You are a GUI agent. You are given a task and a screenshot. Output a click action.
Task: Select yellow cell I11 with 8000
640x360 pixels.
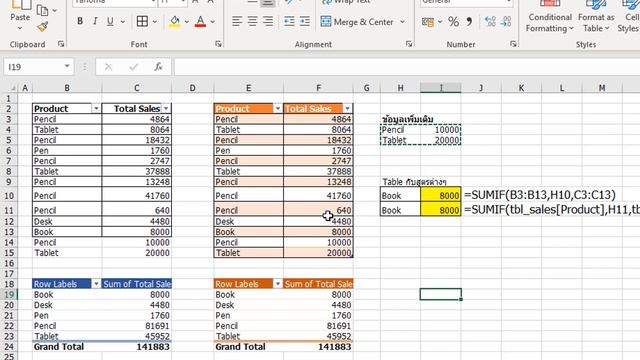[441, 210]
